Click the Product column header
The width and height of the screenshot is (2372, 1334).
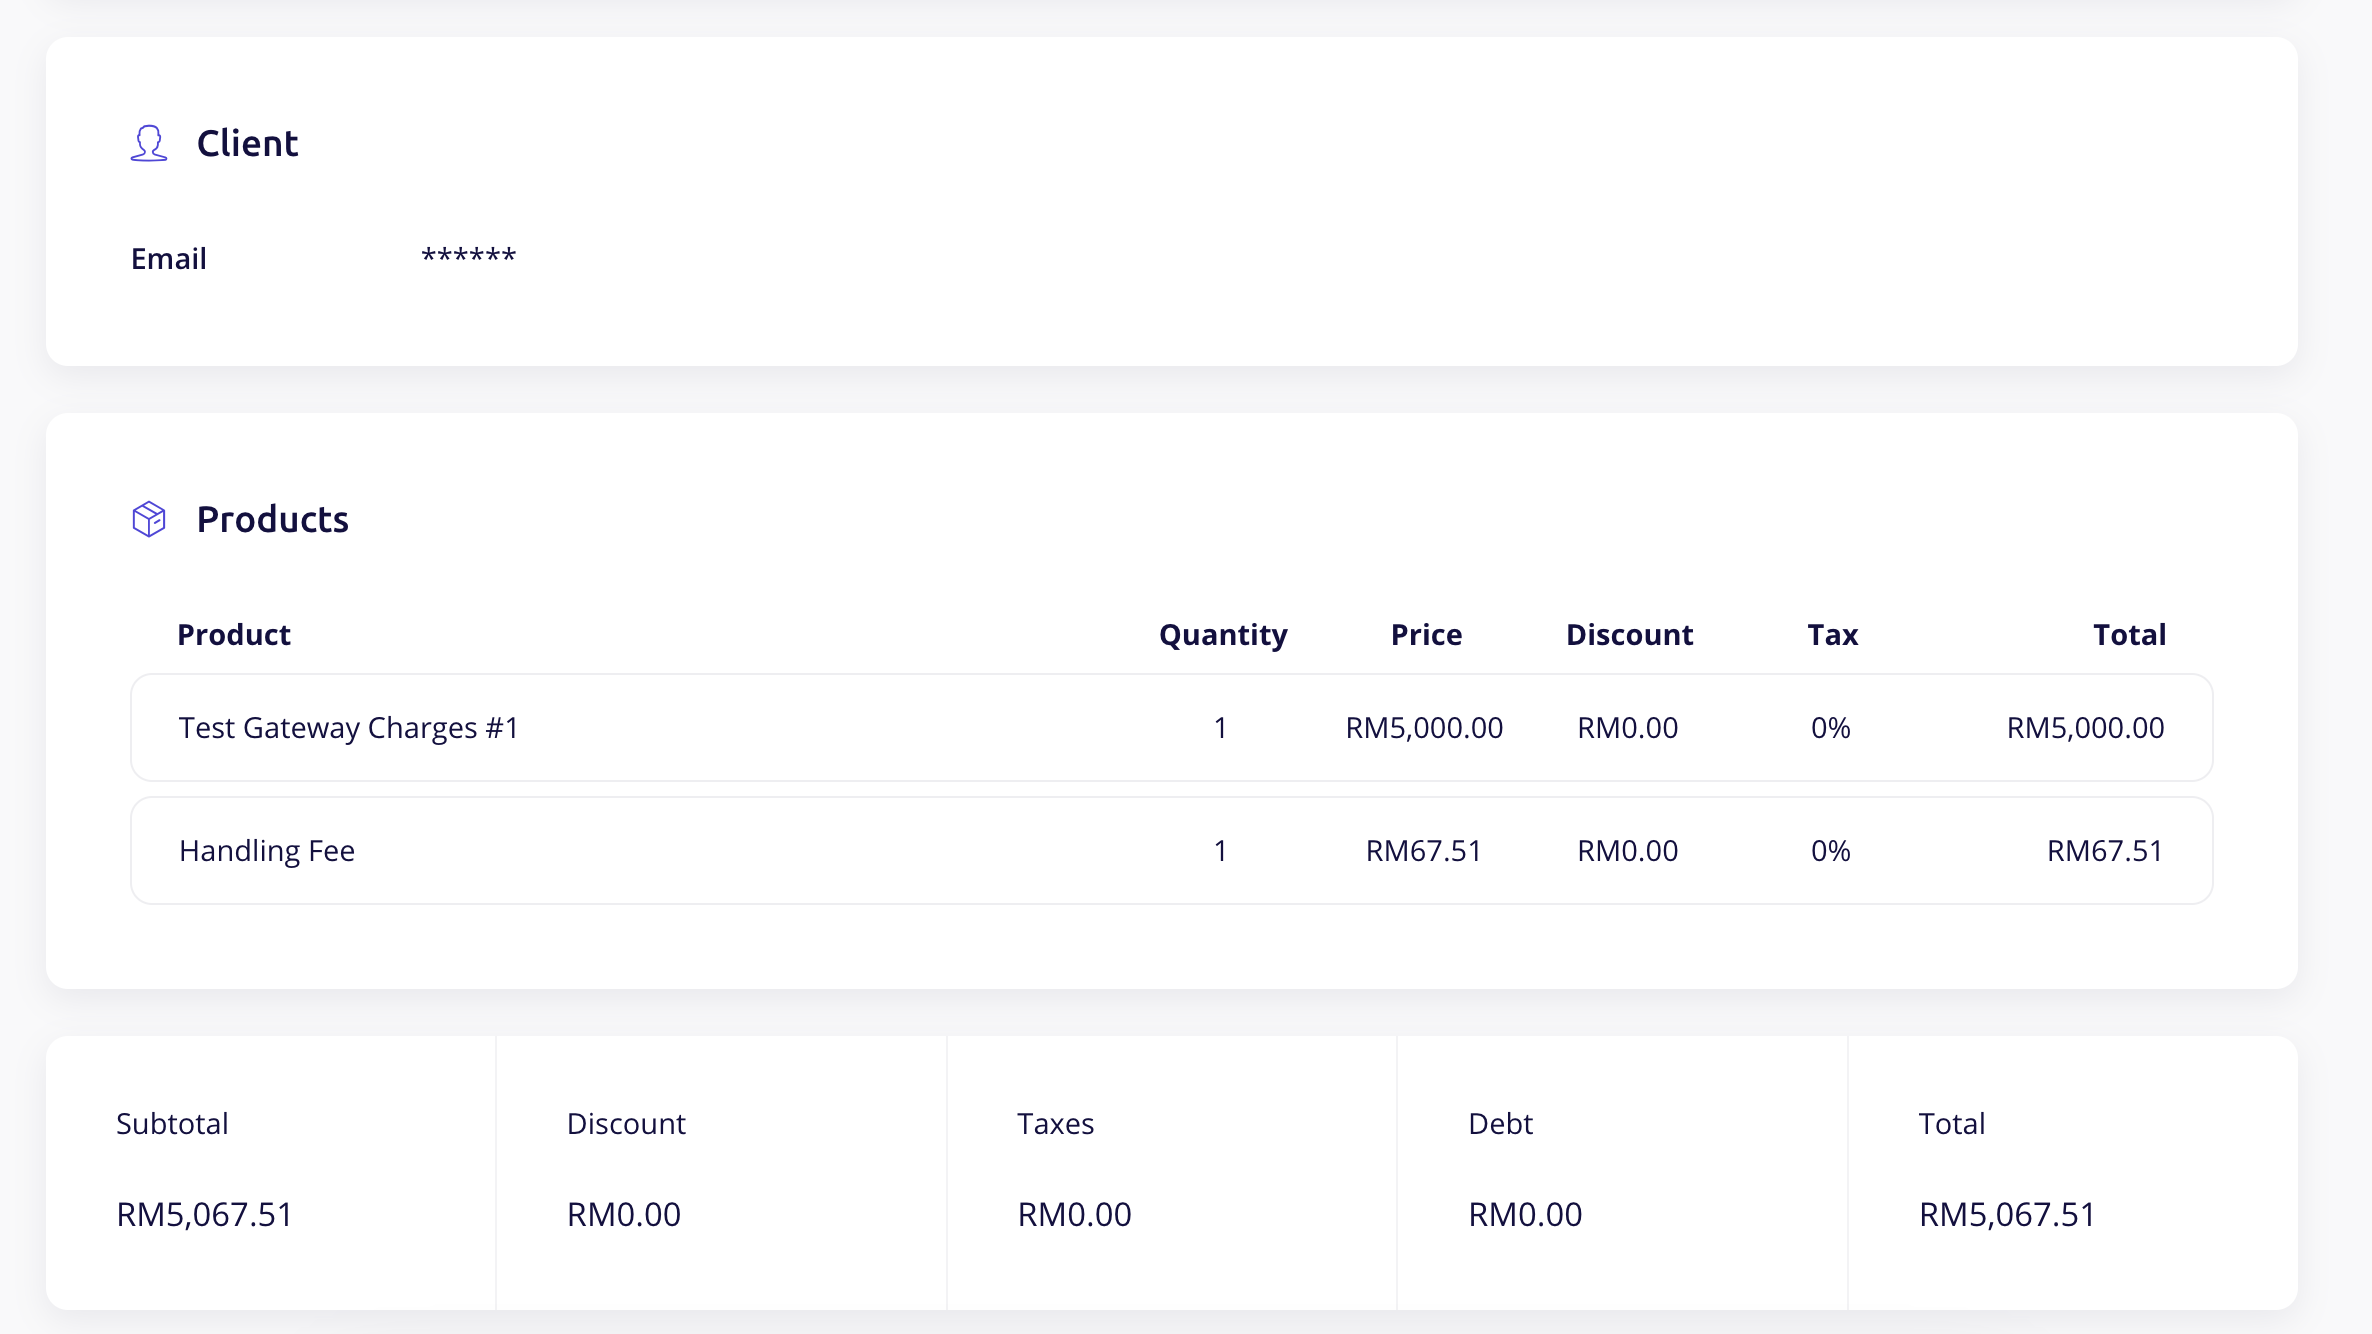(234, 634)
